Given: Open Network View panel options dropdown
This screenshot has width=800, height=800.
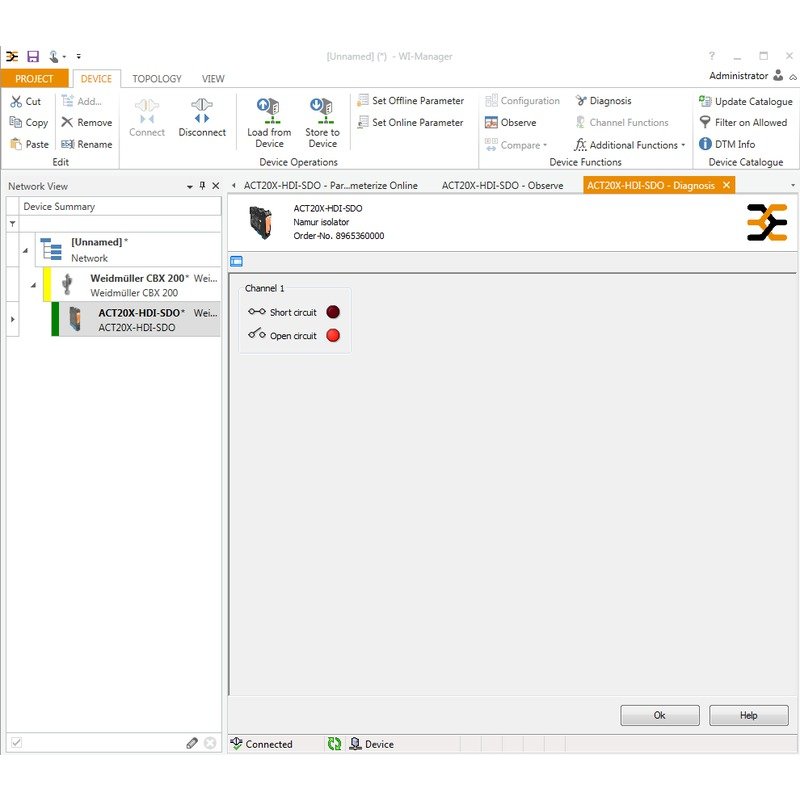Looking at the screenshot, I should 190,187.
